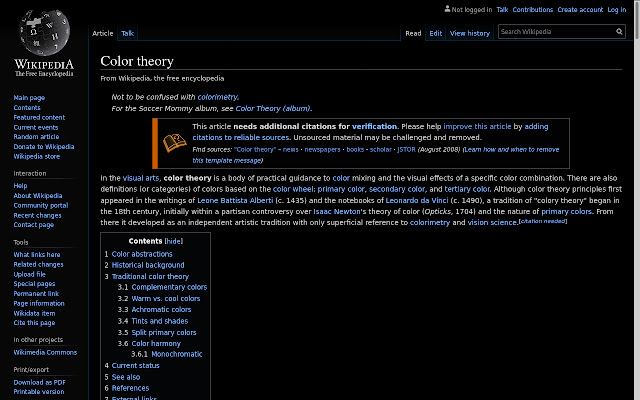
Task: Open the View history tab
Action: [470, 33]
